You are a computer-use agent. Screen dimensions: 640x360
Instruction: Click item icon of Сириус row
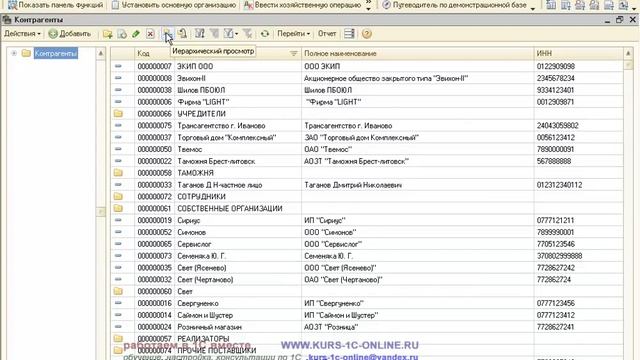[x=118, y=220]
